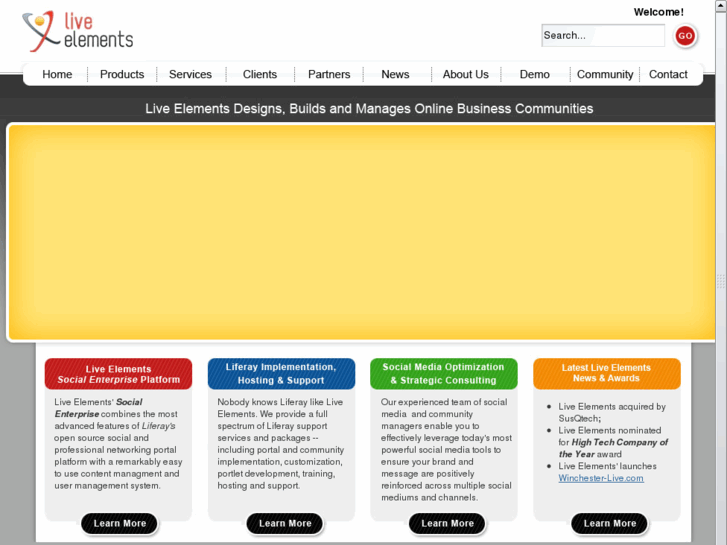Click the Latest News & Awards orange header

[606, 374]
